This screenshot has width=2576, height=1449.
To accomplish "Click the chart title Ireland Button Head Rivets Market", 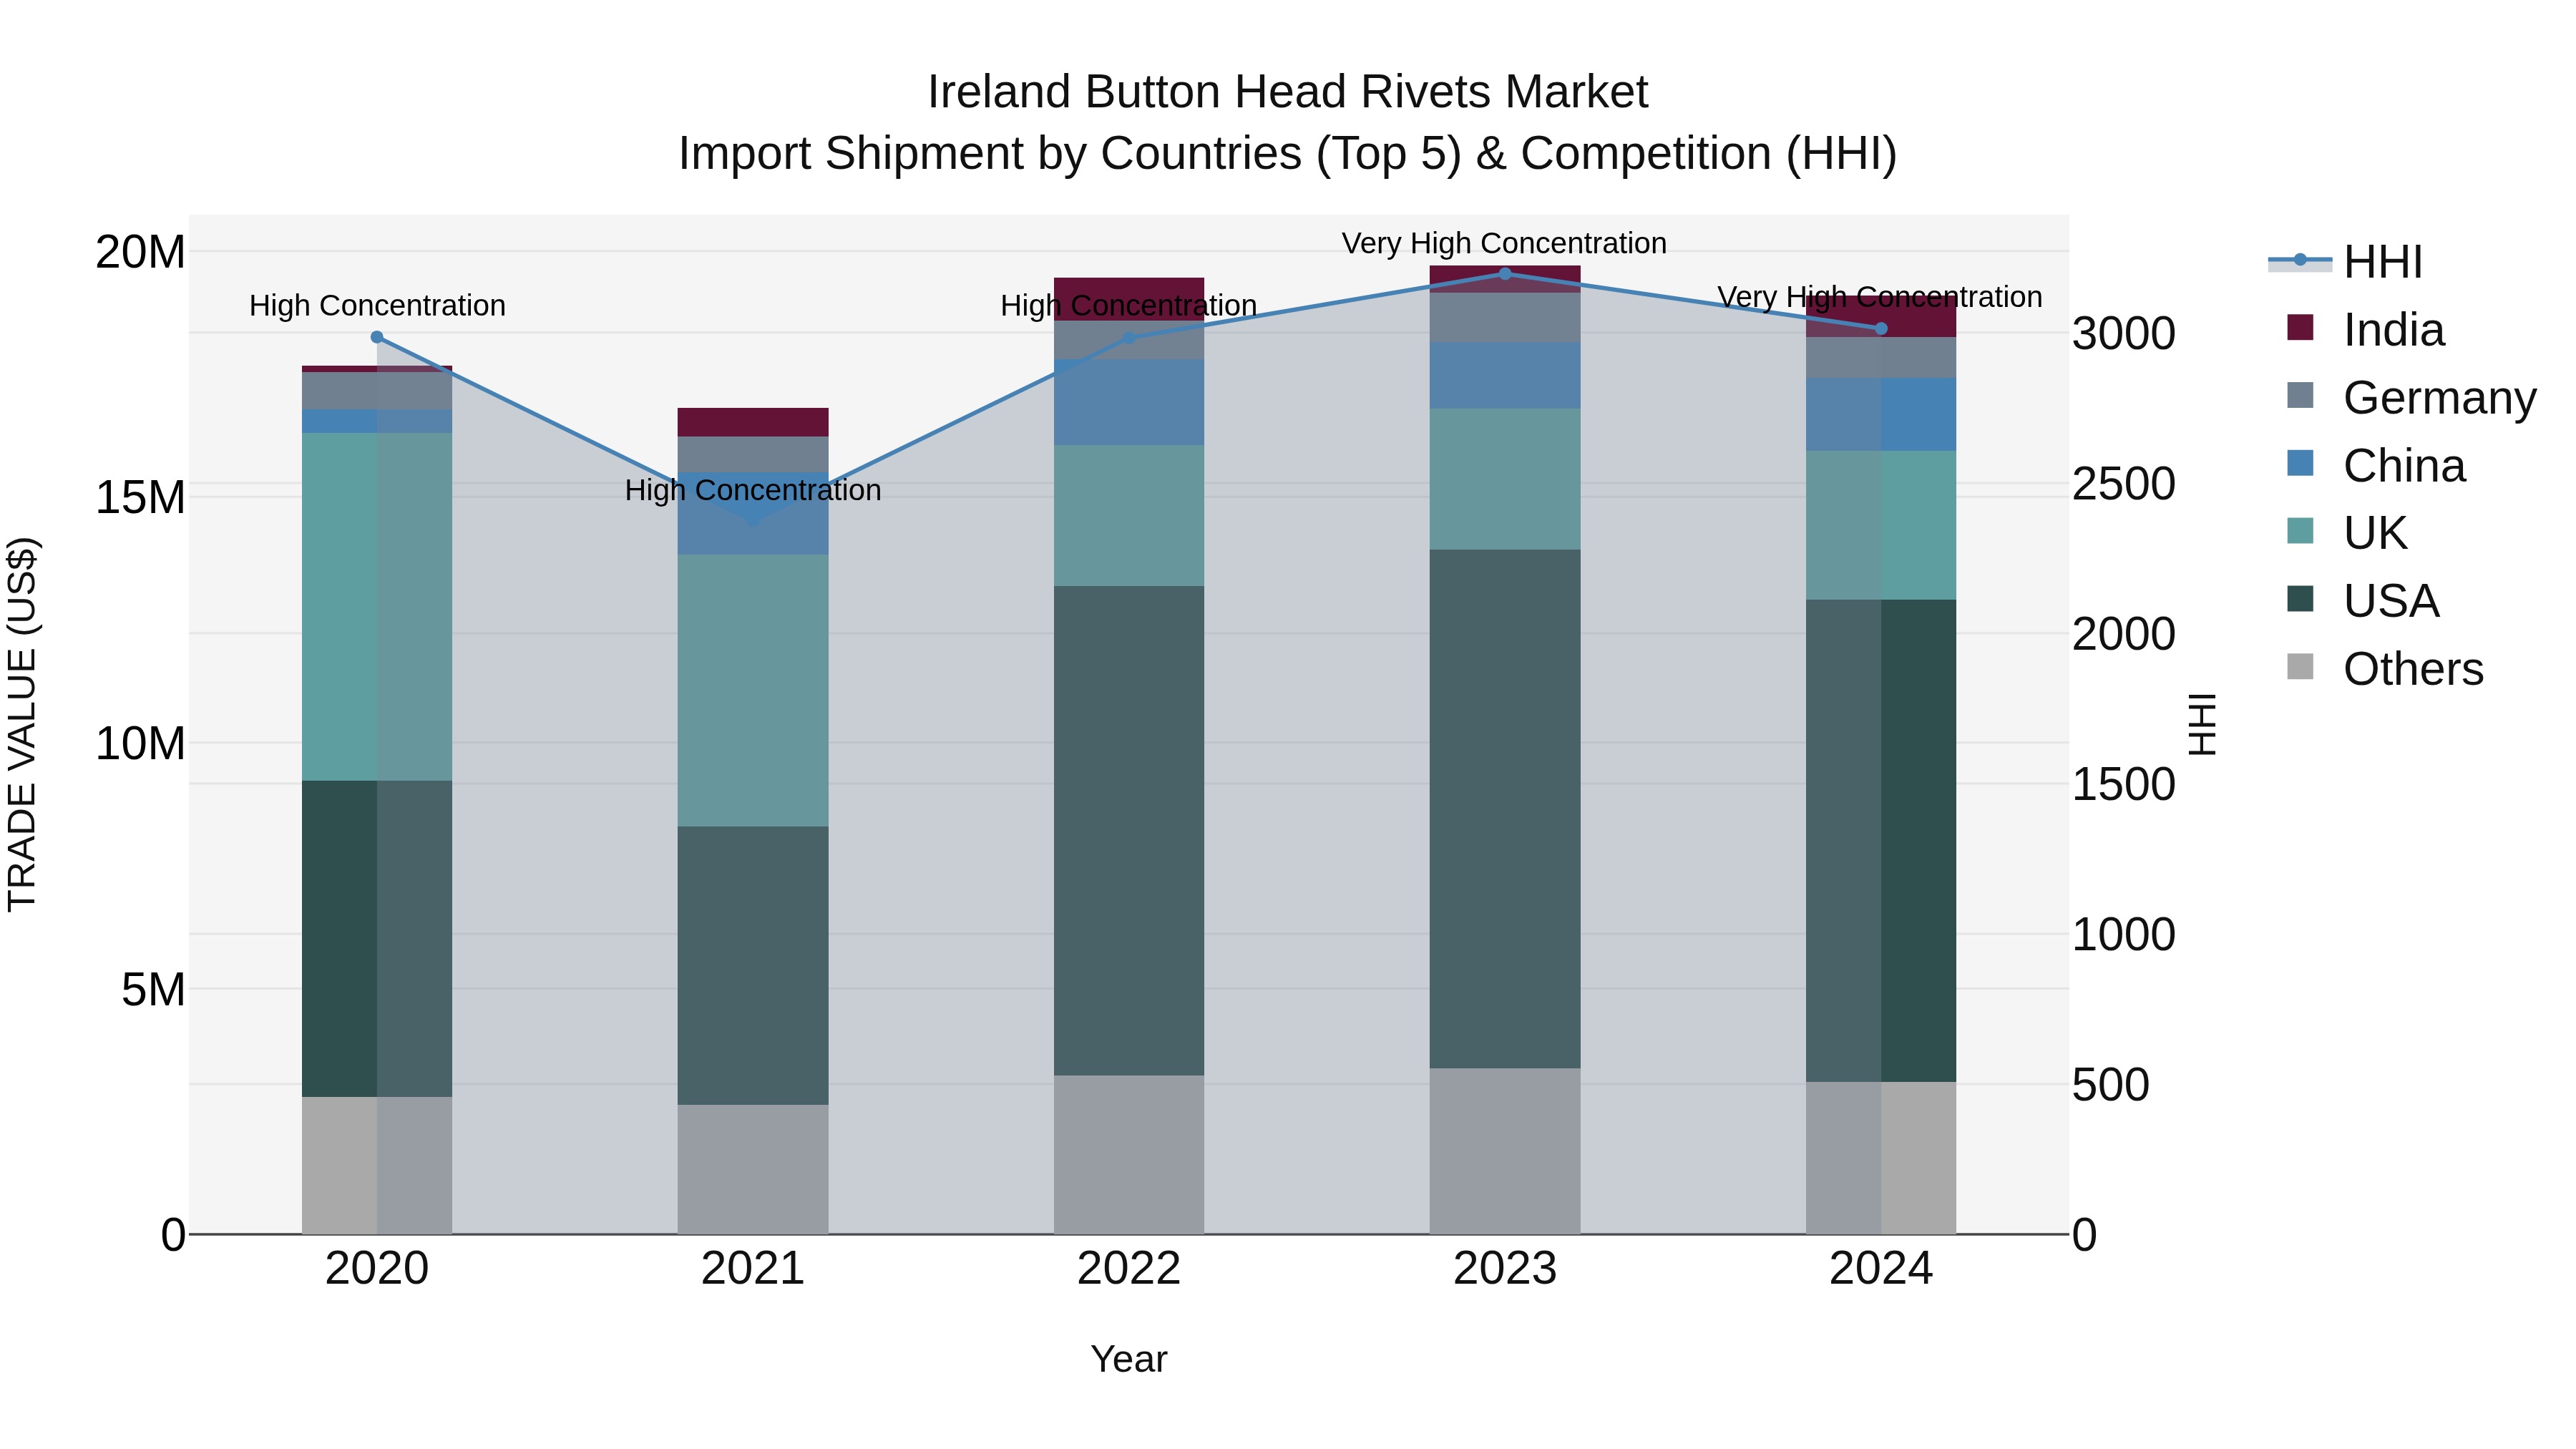I will pyautogui.click(x=1288, y=92).
